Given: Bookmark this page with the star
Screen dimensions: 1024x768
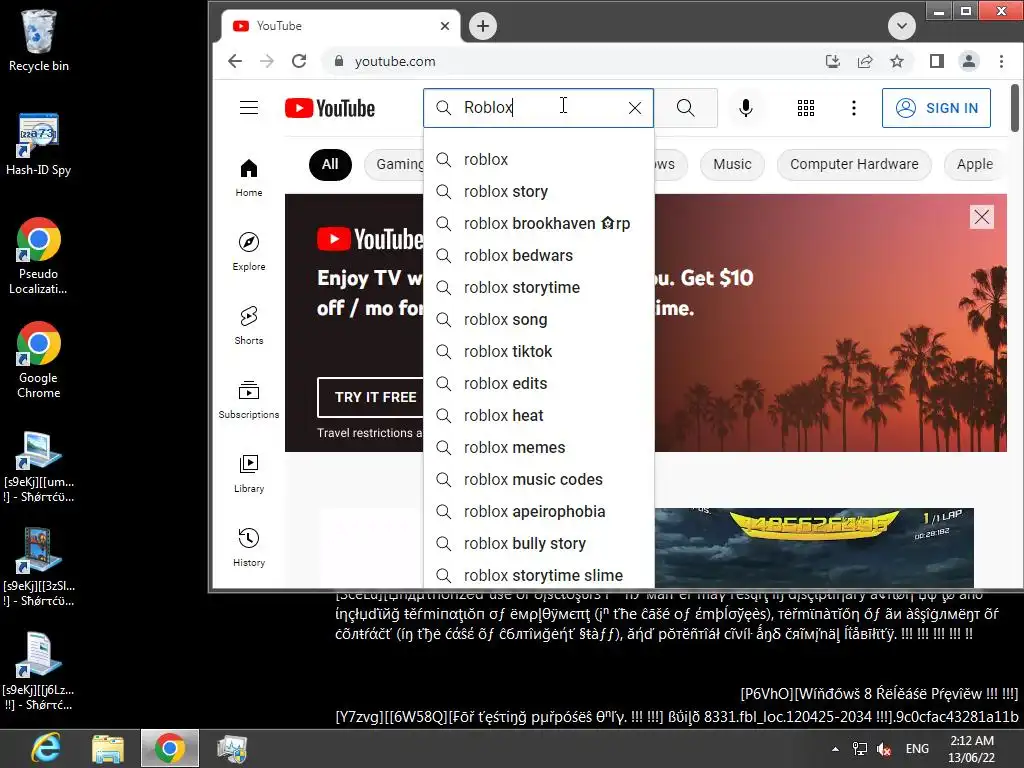Looking at the screenshot, I should [897, 61].
